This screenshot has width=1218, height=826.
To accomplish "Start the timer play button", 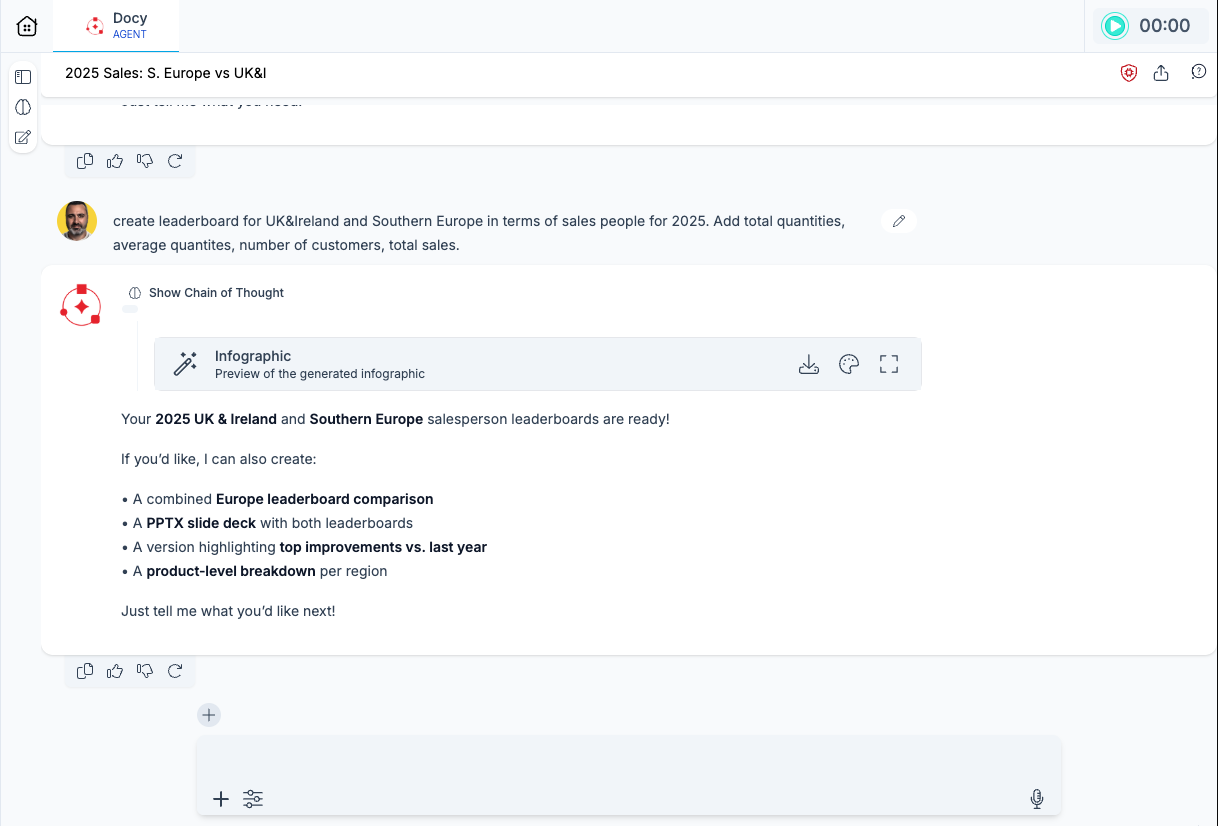I will (1114, 26).
